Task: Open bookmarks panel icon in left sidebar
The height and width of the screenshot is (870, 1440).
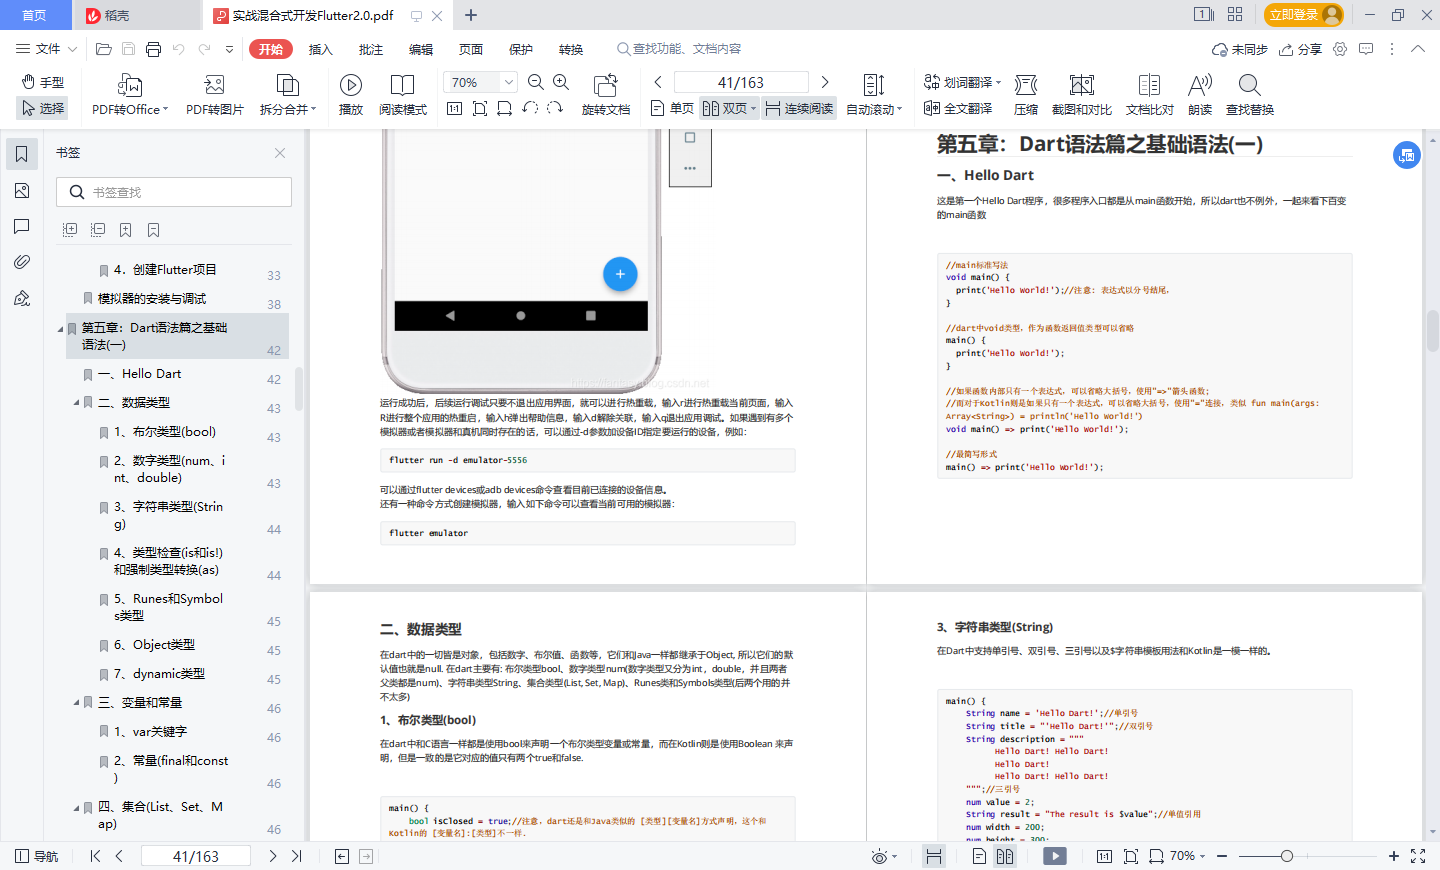Action: click(x=22, y=154)
